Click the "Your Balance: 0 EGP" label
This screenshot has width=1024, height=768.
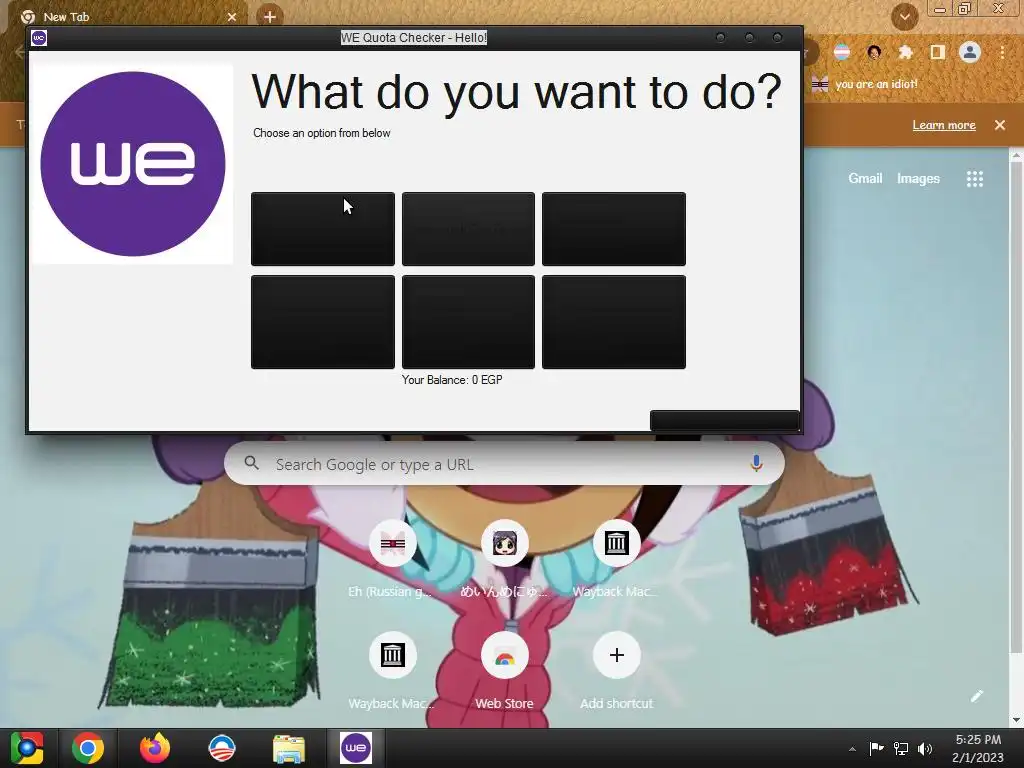click(452, 379)
